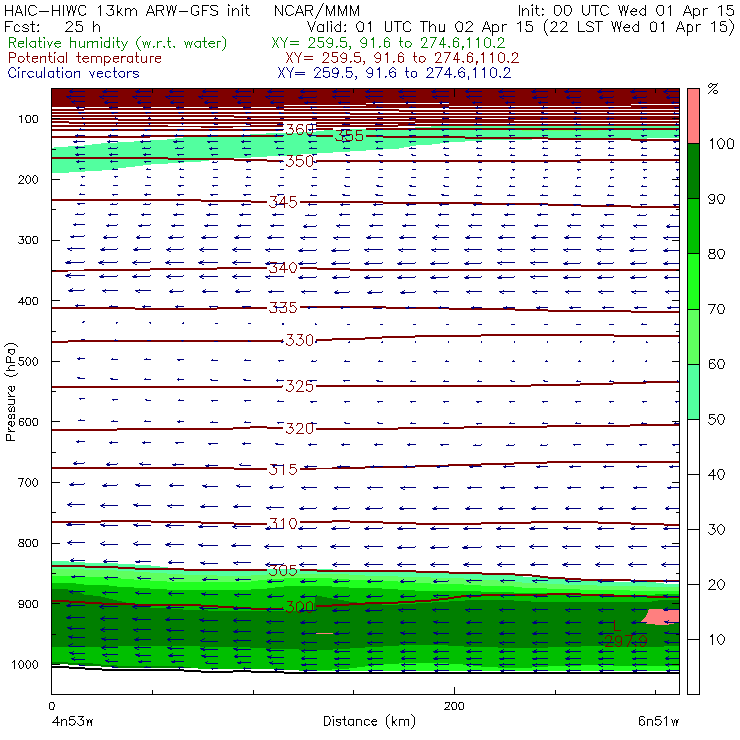Click the 325 isentrope contour label
The image size is (740, 740).
click(x=299, y=387)
